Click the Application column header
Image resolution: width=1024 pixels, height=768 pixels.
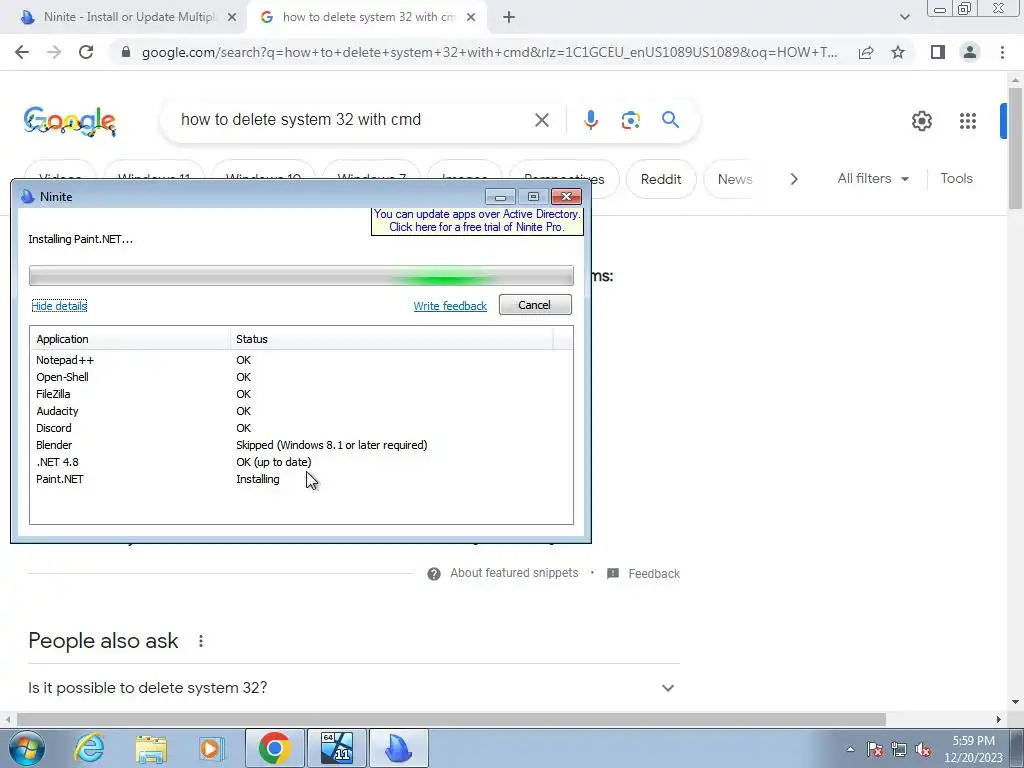[130, 339]
